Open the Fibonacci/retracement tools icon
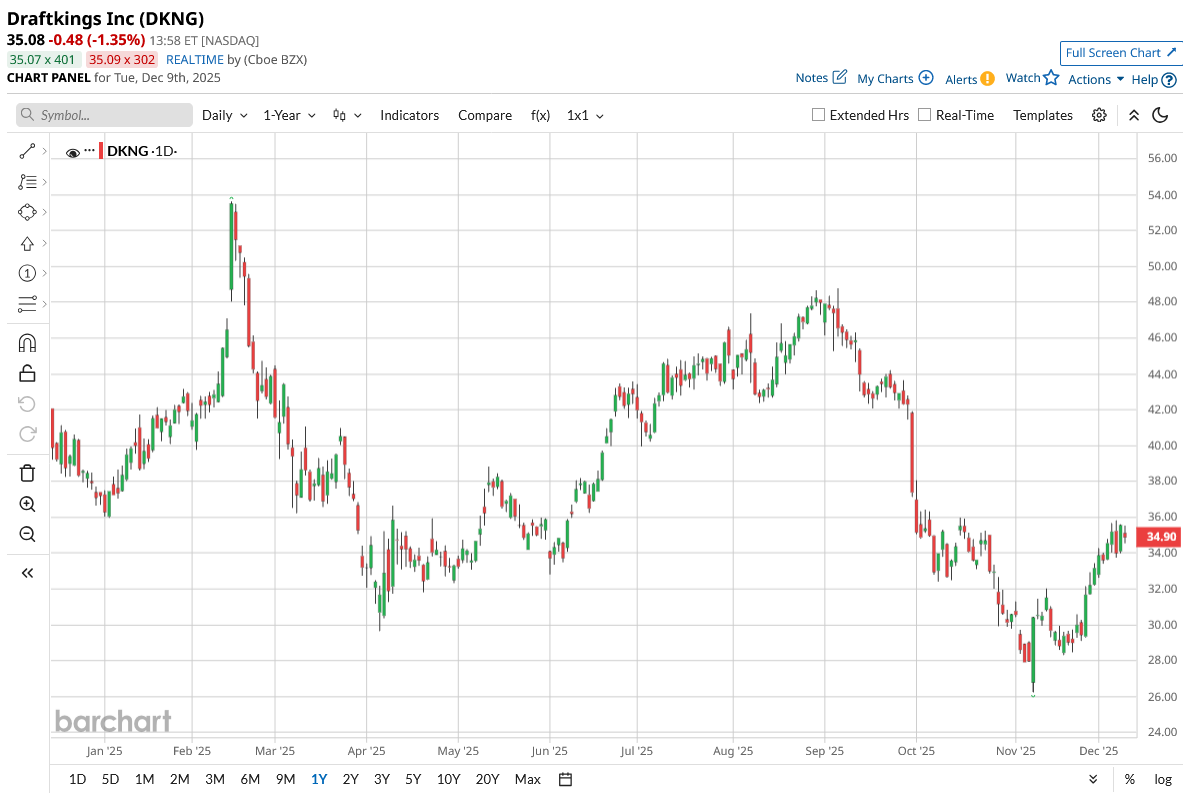The width and height of the screenshot is (1183, 793). 27,182
